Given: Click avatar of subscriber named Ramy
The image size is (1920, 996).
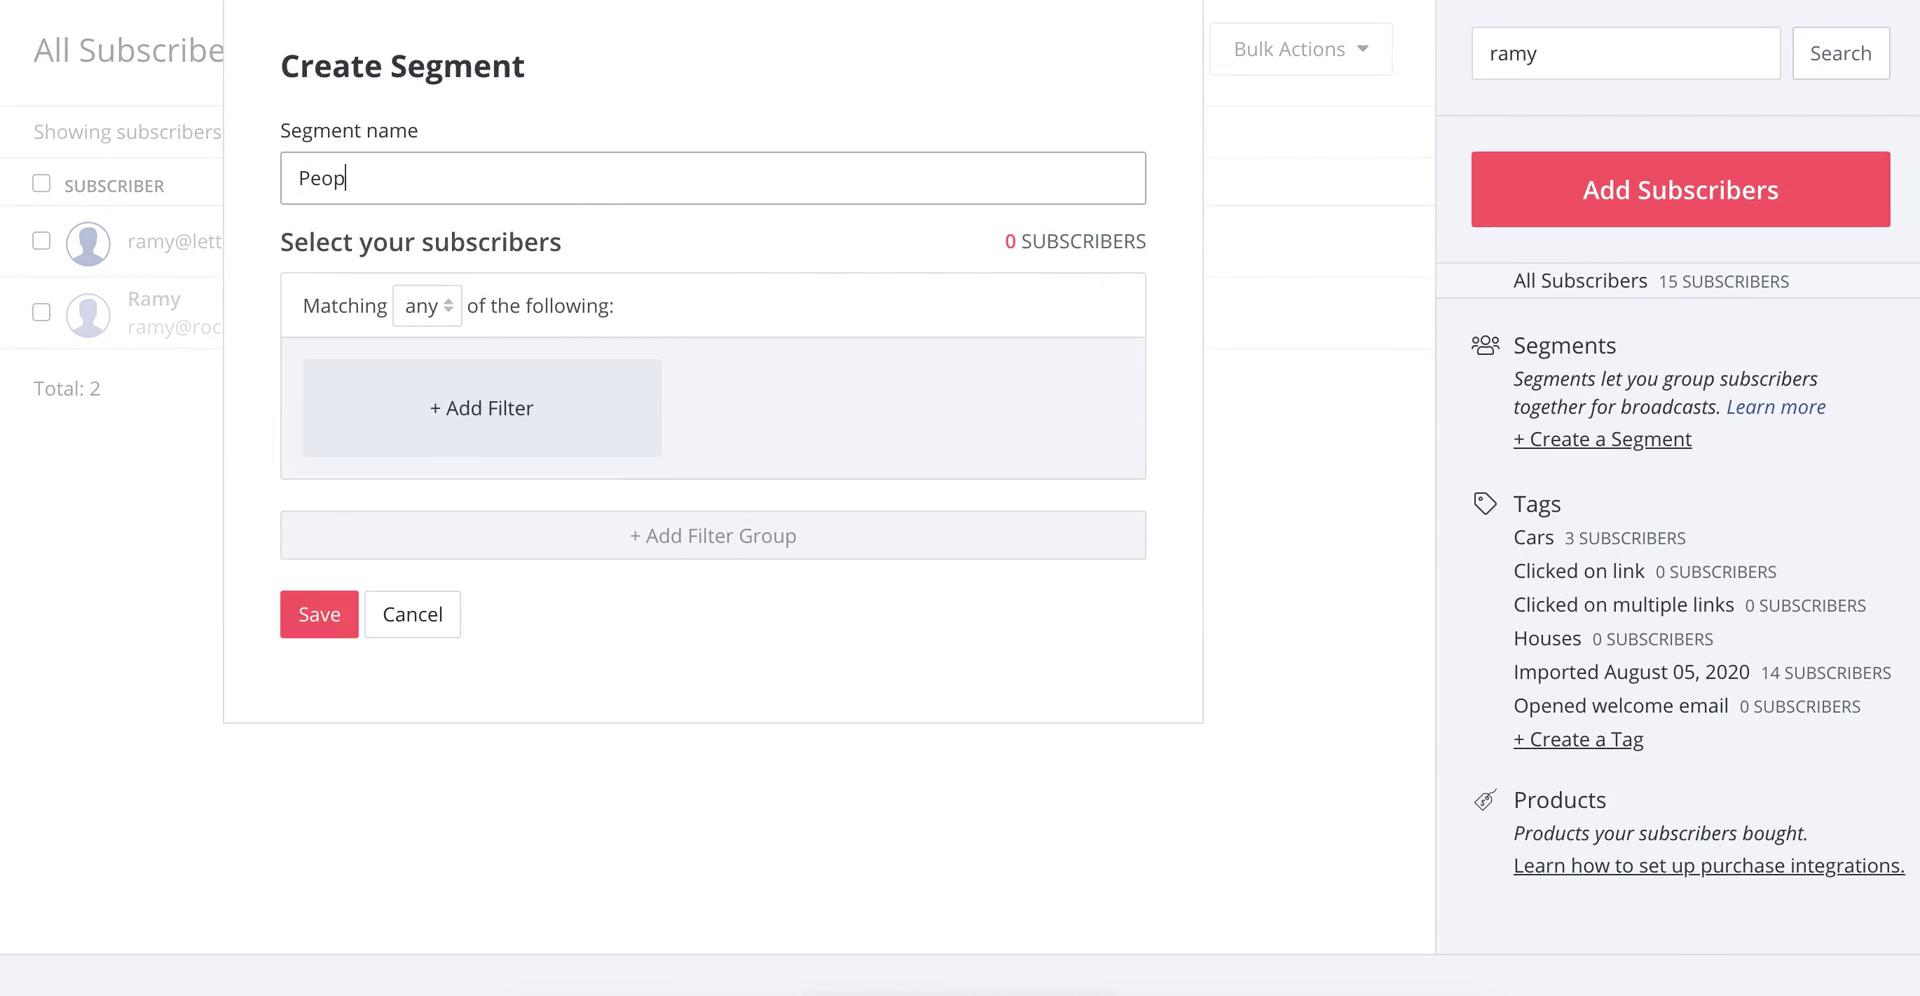Looking at the screenshot, I should point(88,315).
